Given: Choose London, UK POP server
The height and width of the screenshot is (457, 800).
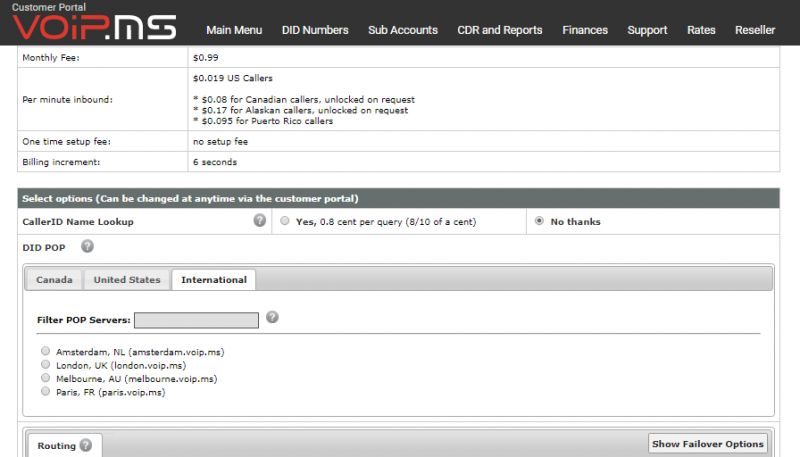Looking at the screenshot, I should 45,365.
